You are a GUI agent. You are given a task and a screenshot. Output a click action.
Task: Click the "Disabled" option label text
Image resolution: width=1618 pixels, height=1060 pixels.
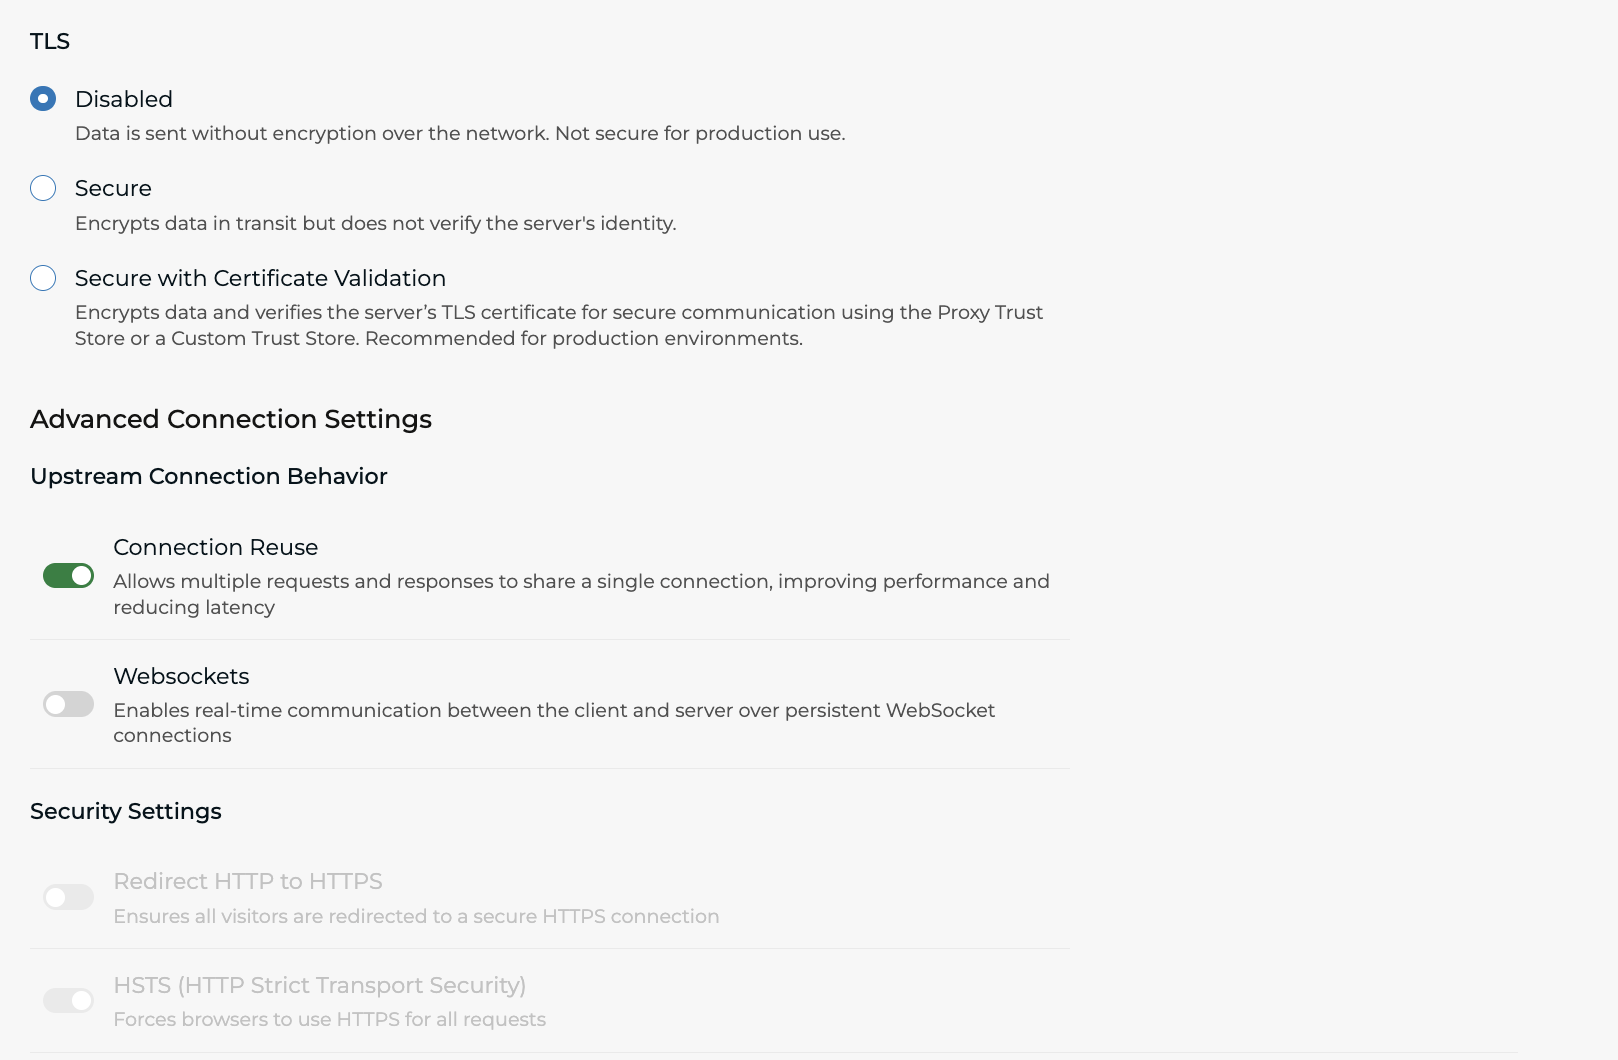(124, 99)
